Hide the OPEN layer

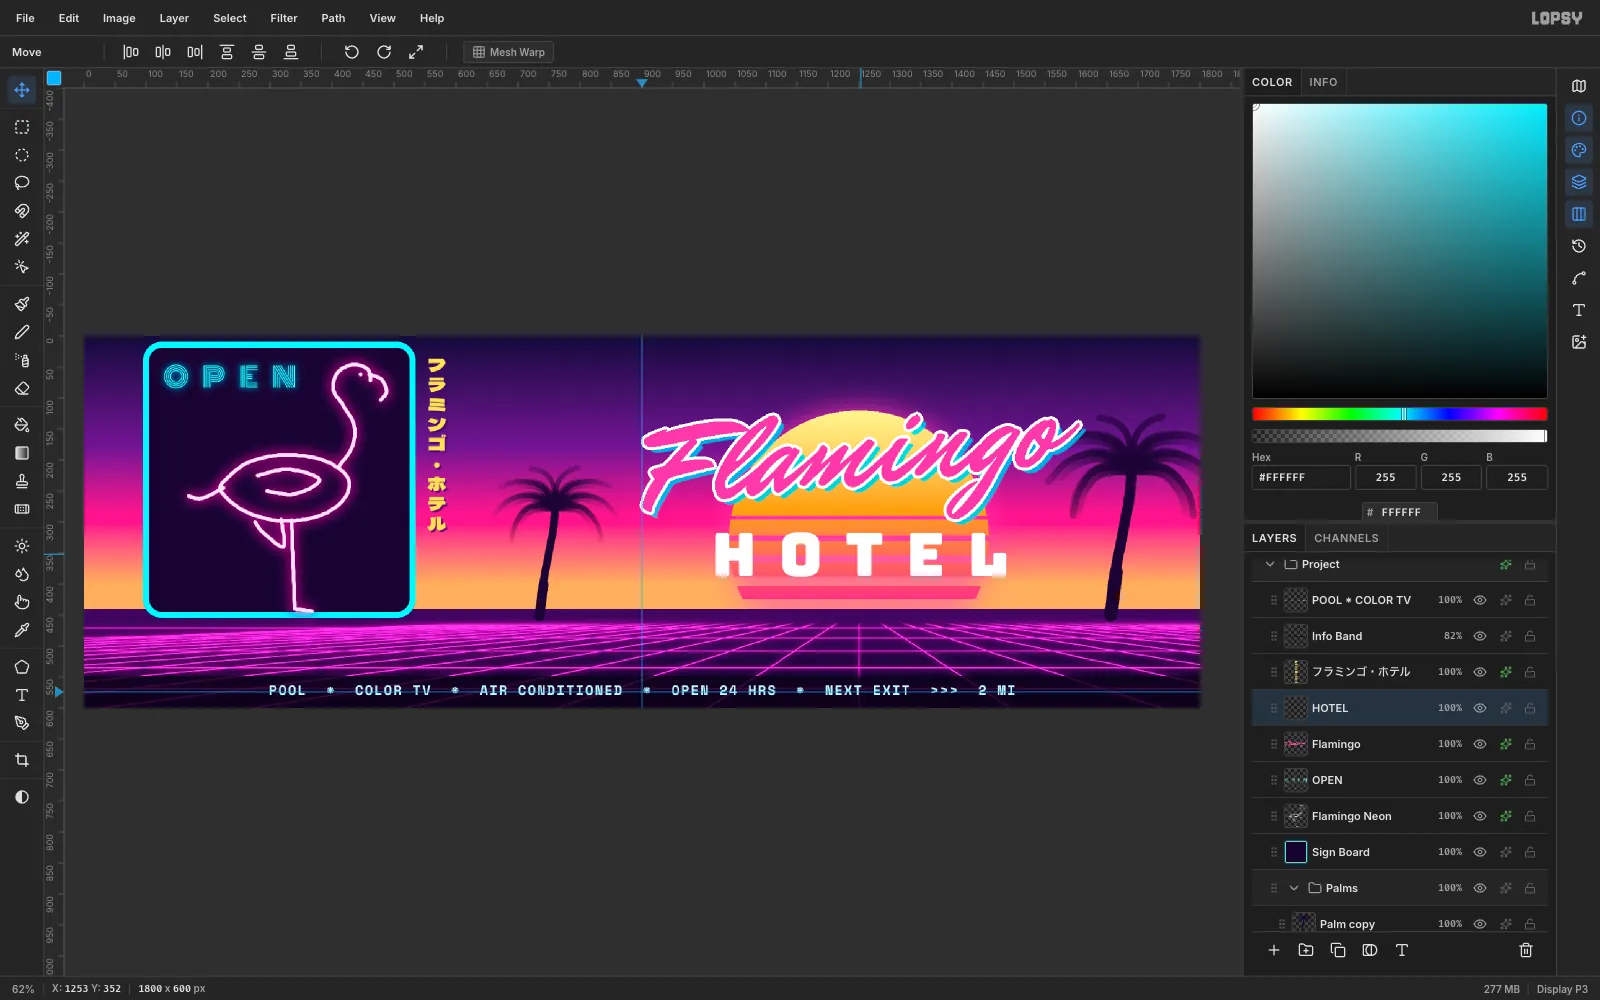pos(1480,780)
